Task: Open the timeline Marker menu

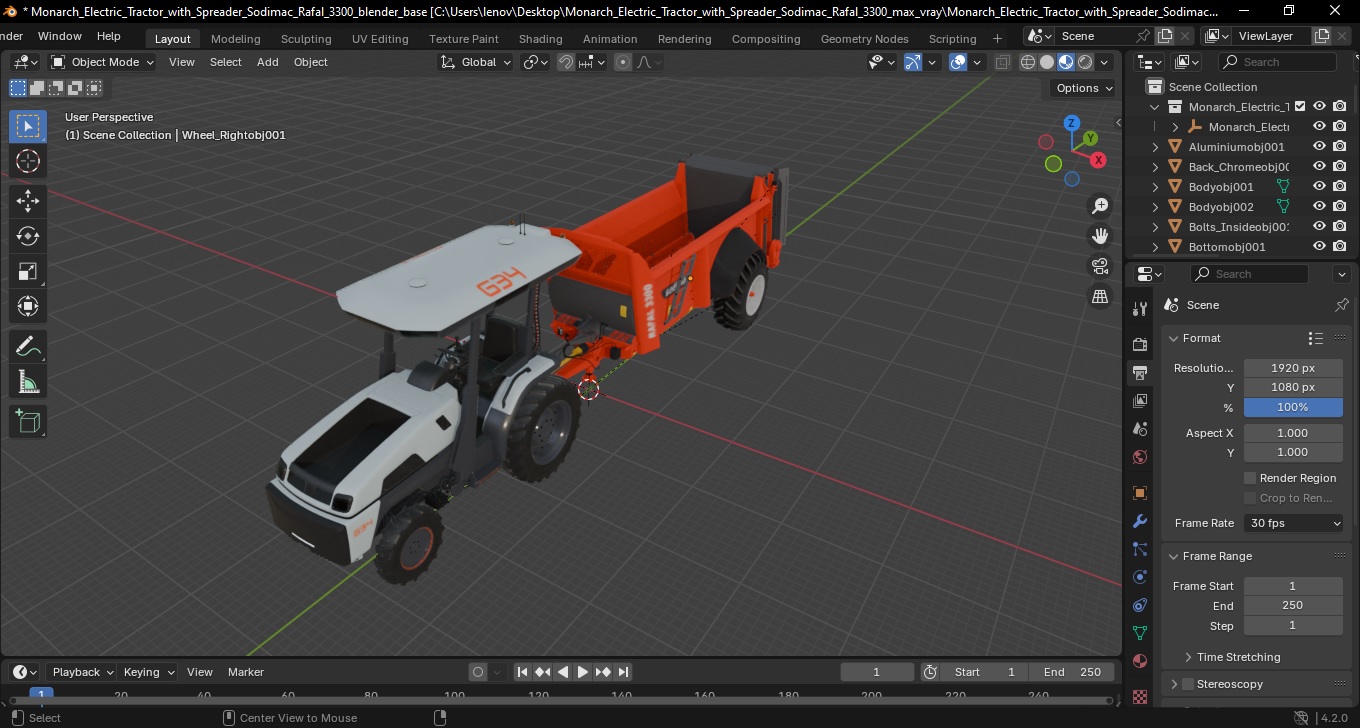Action: pos(246,672)
